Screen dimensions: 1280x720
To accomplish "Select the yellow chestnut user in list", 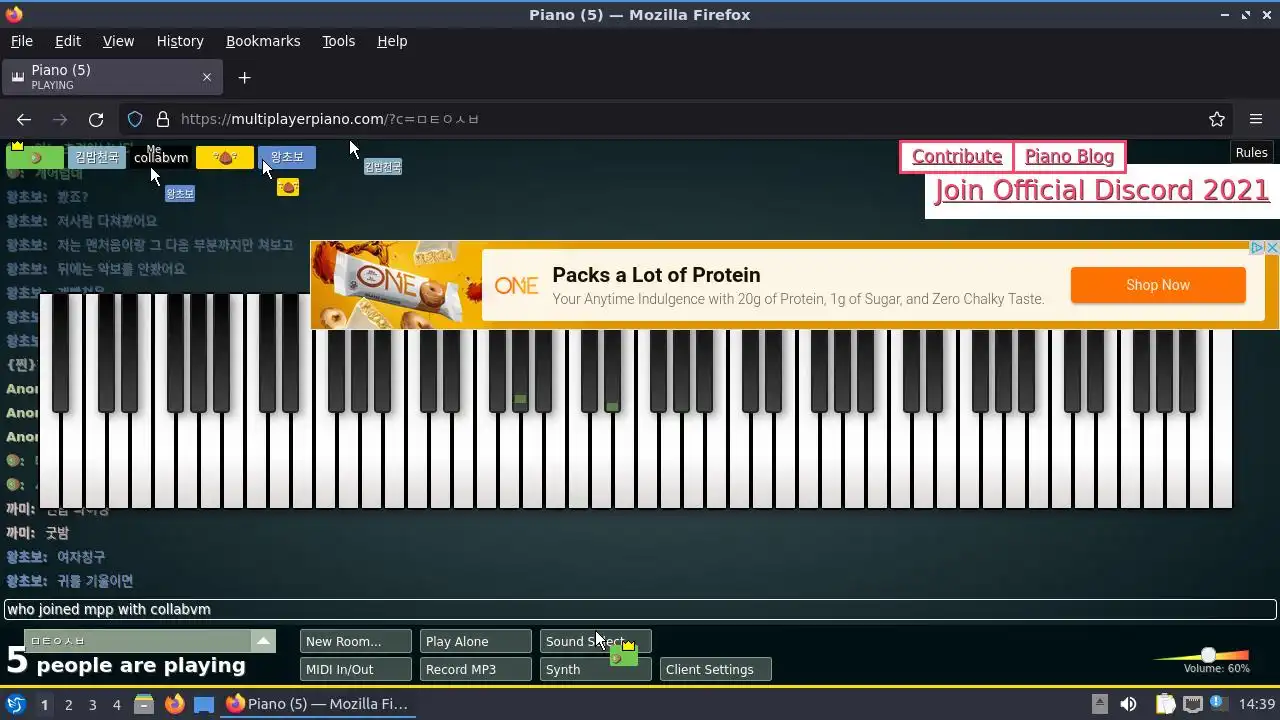I will (225, 157).
